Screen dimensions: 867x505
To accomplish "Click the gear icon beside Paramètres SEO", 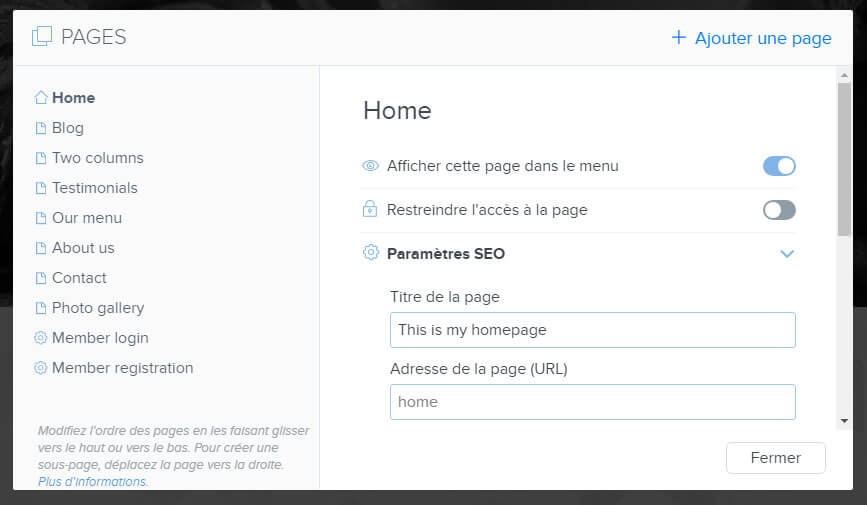I will click(x=370, y=253).
